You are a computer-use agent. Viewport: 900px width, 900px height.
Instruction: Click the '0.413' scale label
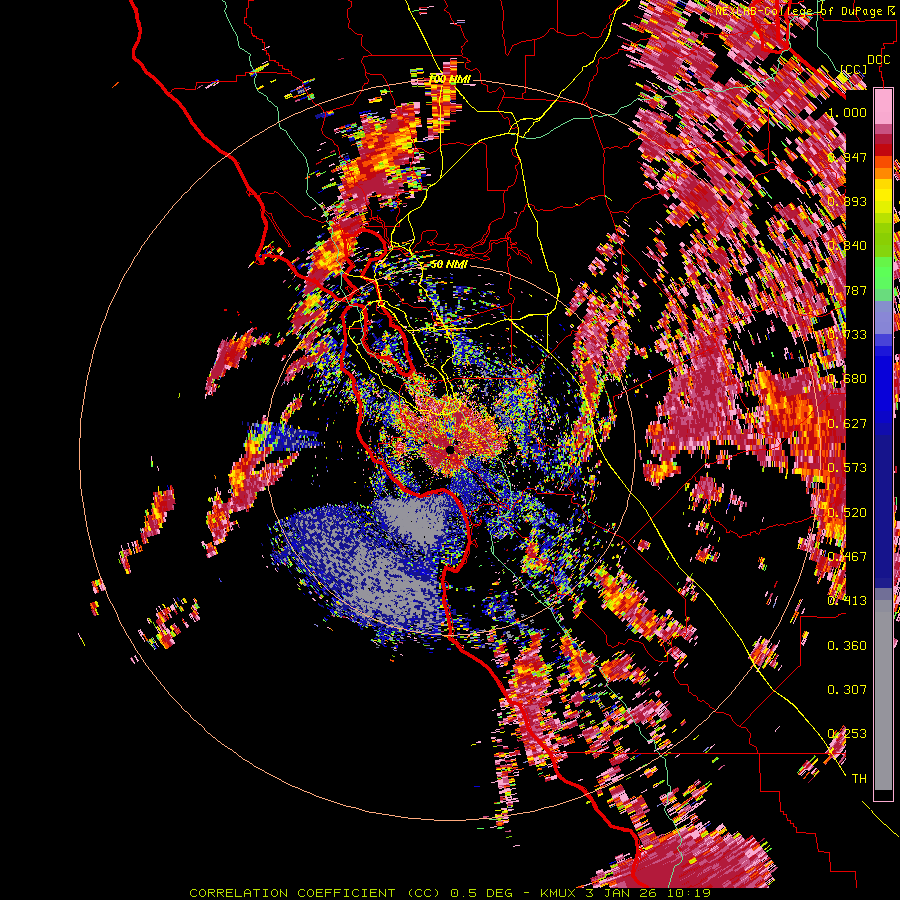pos(847,600)
